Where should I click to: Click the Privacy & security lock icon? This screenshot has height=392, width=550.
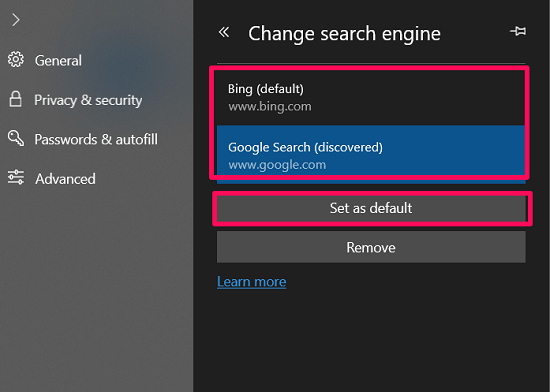pos(15,99)
